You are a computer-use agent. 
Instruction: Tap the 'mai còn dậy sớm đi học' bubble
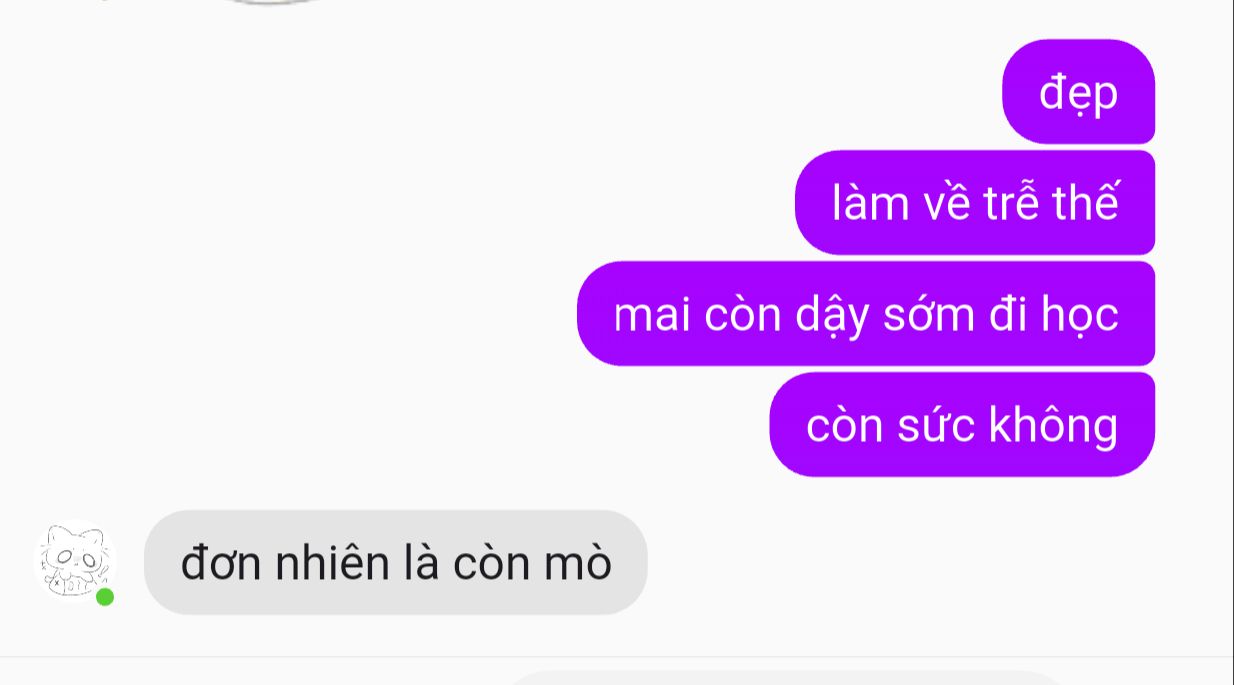[x=866, y=314]
